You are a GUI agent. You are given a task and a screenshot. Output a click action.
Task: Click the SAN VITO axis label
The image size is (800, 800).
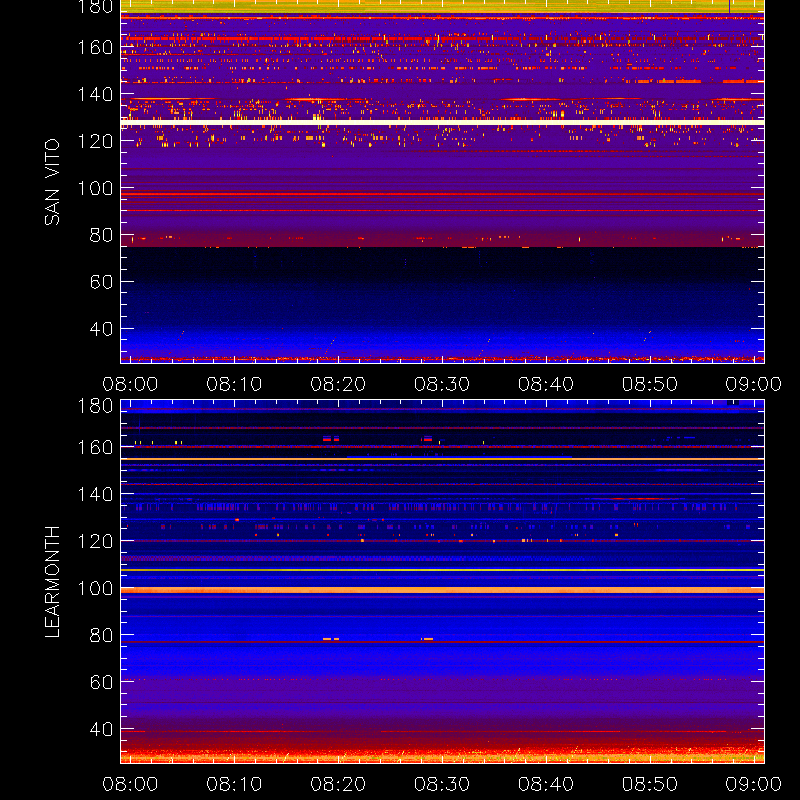coord(52,182)
